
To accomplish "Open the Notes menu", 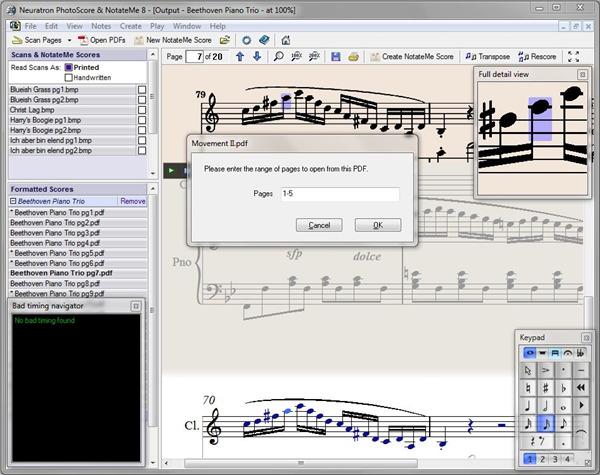I will coord(100,24).
